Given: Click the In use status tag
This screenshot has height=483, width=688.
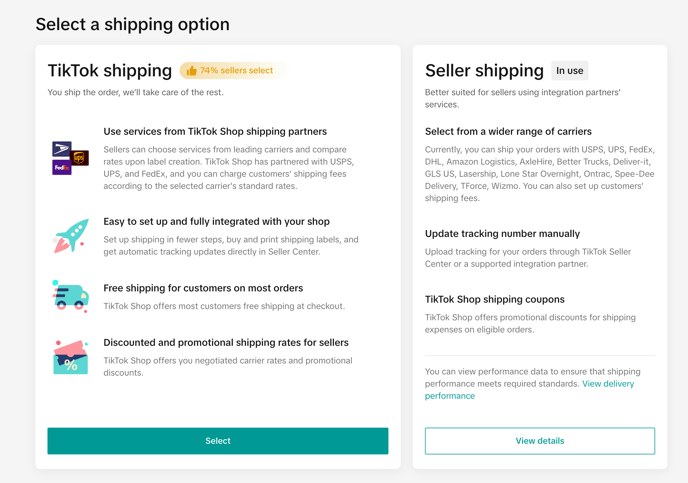Looking at the screenshot, I should tap(570, 71).
